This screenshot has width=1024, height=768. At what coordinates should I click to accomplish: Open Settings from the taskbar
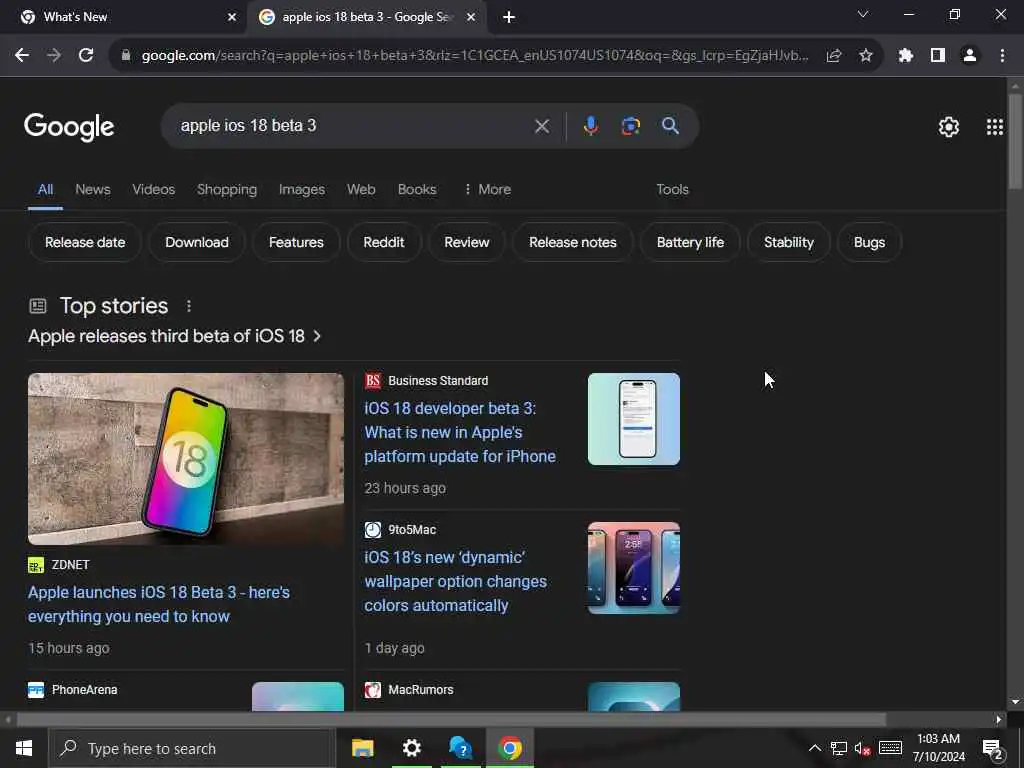click(411, 748)
